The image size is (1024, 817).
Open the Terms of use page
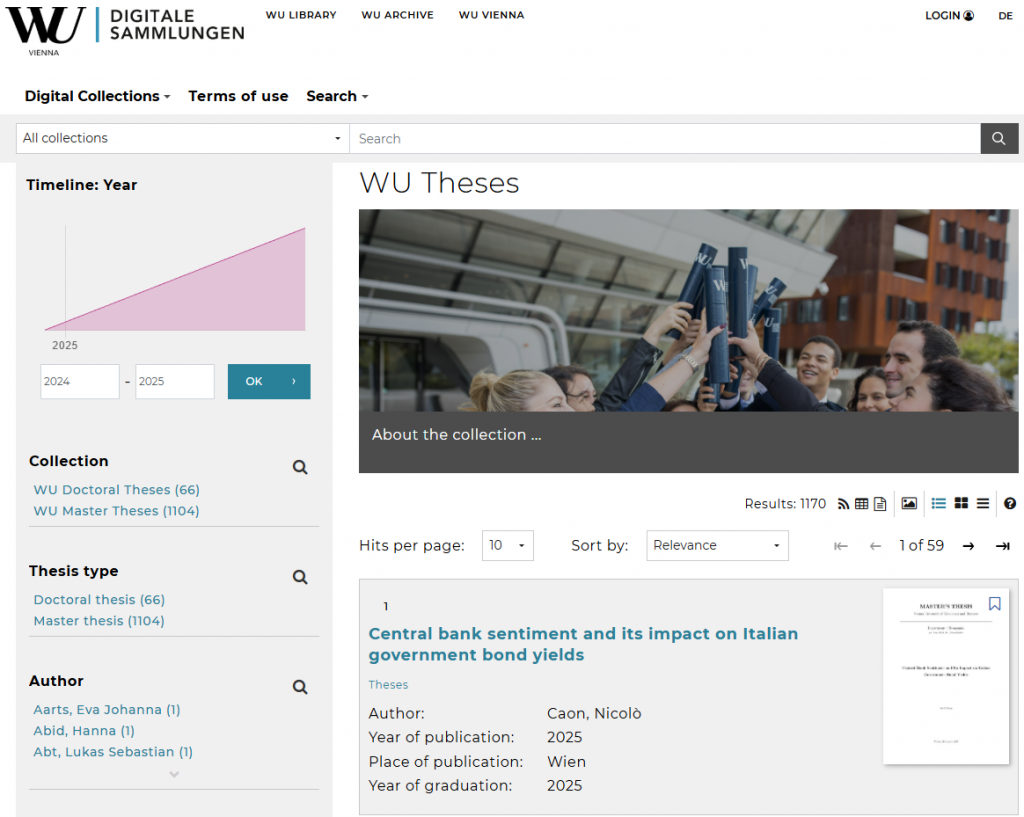238,97
